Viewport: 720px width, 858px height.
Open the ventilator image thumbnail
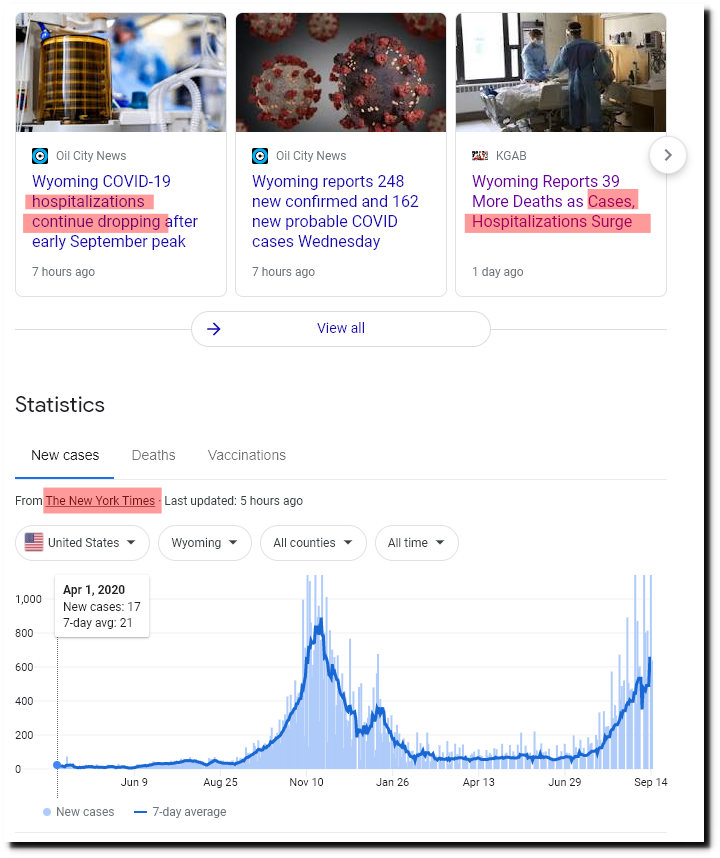[x=121, y=72]
